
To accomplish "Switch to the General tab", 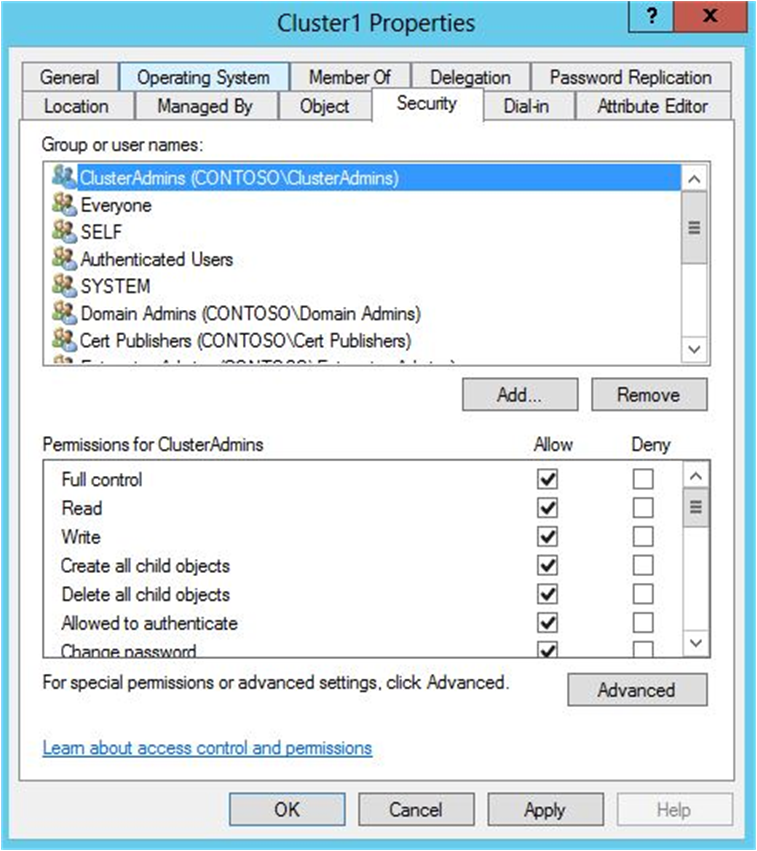I will pos(69,77).
